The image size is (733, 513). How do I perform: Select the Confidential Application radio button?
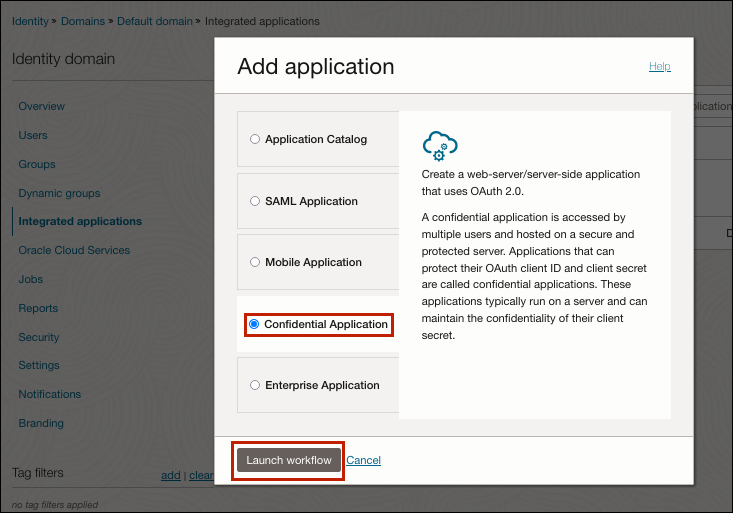coord(254,325)
